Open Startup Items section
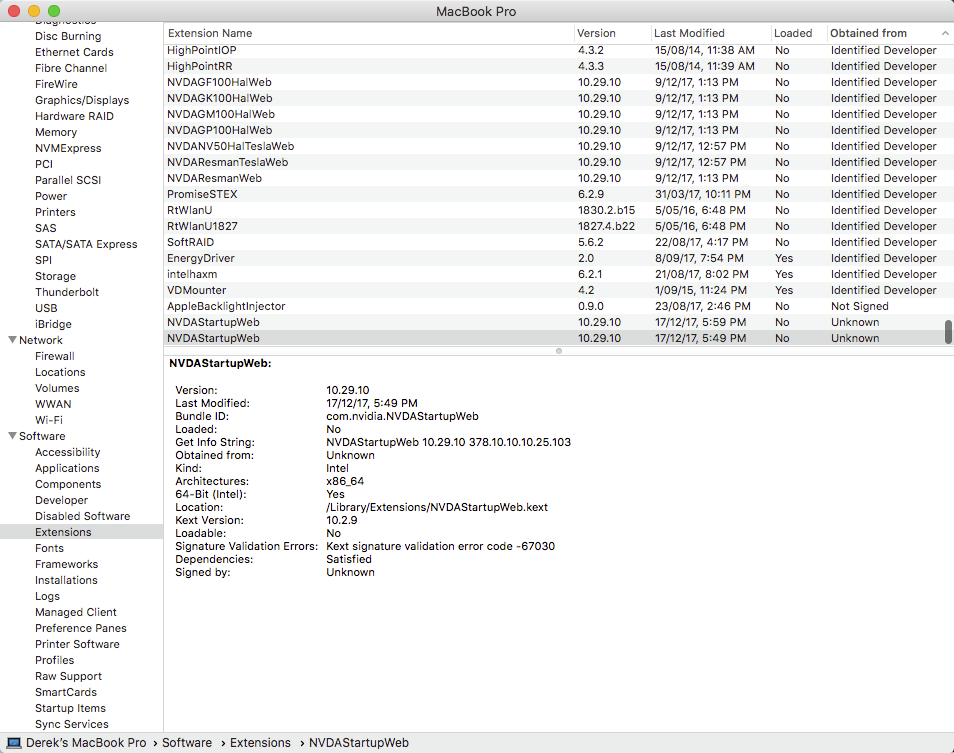The image size is (954, 753). coord(71,709)
